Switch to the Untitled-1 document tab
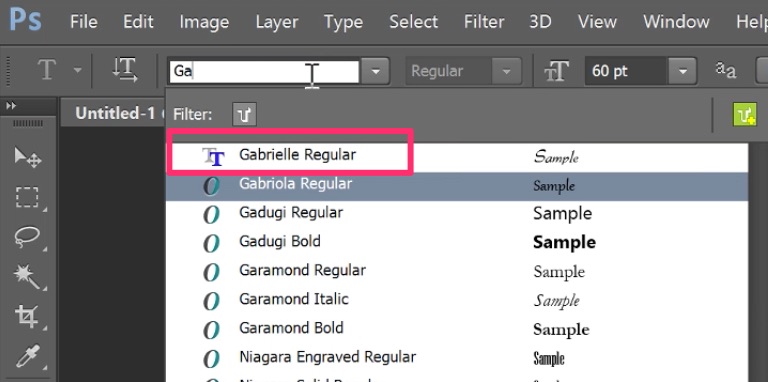The width and height of the screenshot is (768, 382). [x=115, y=114]
